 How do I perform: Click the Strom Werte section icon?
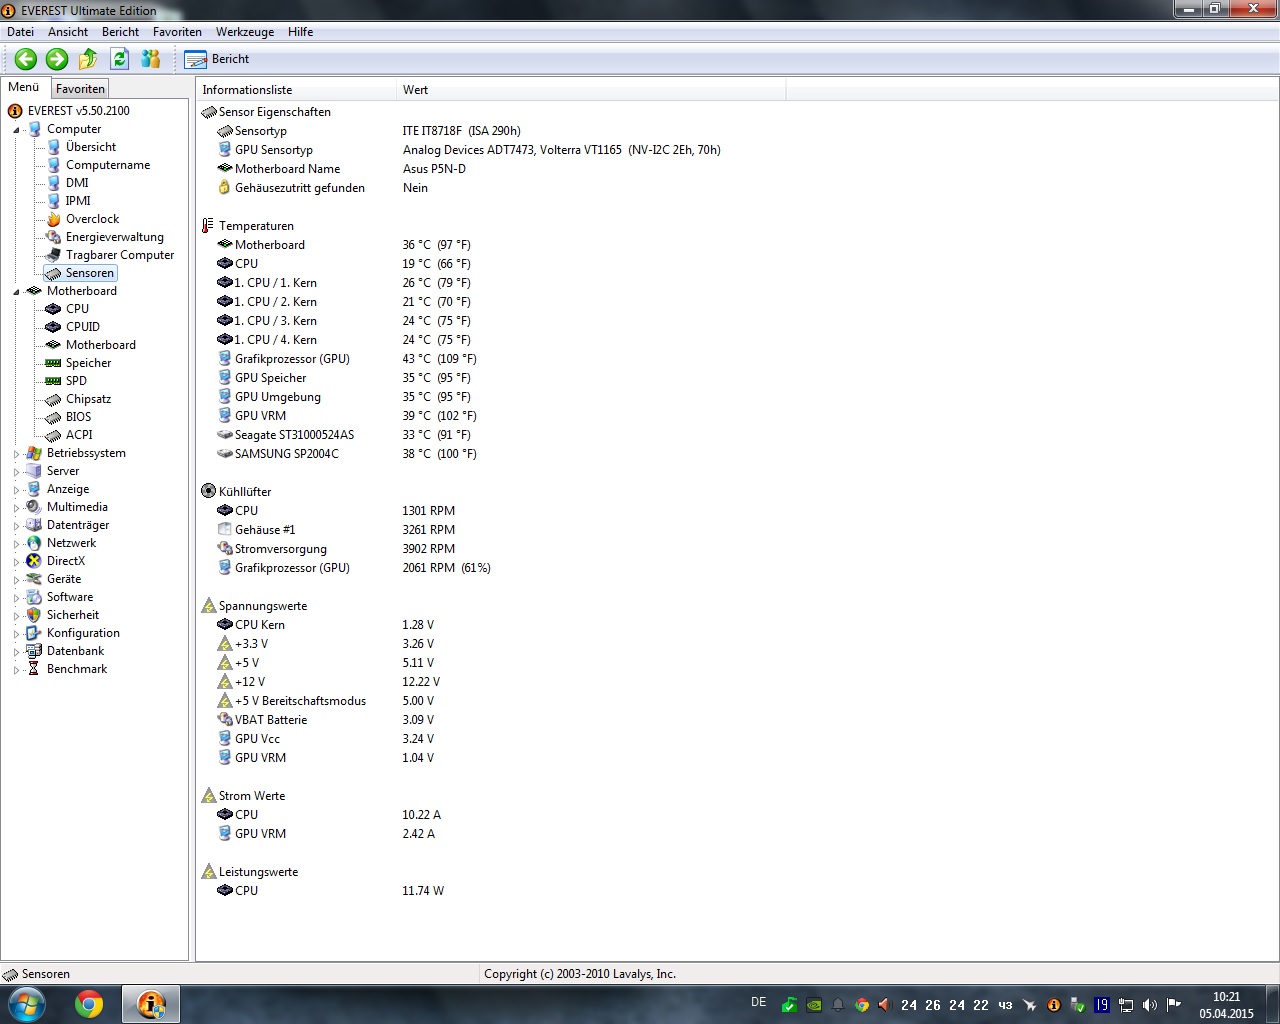[x=209, y=796]
